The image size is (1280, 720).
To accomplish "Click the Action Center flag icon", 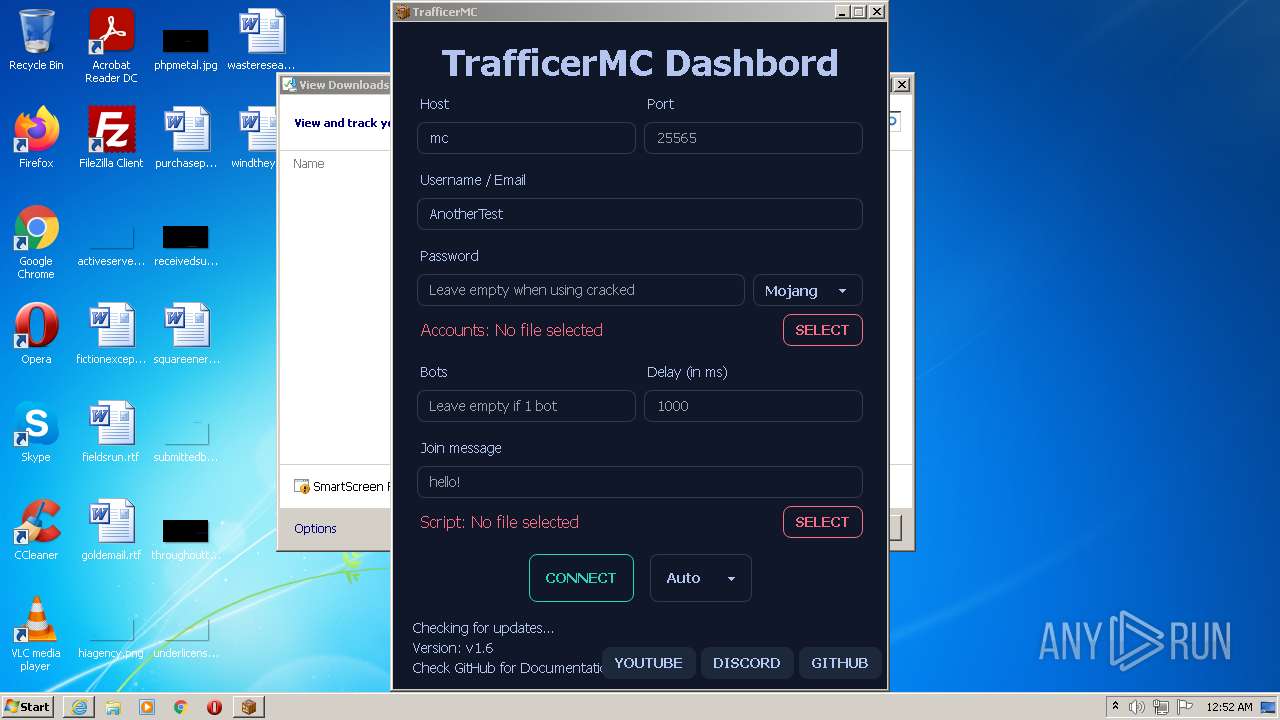I will tap(1184, 706).
